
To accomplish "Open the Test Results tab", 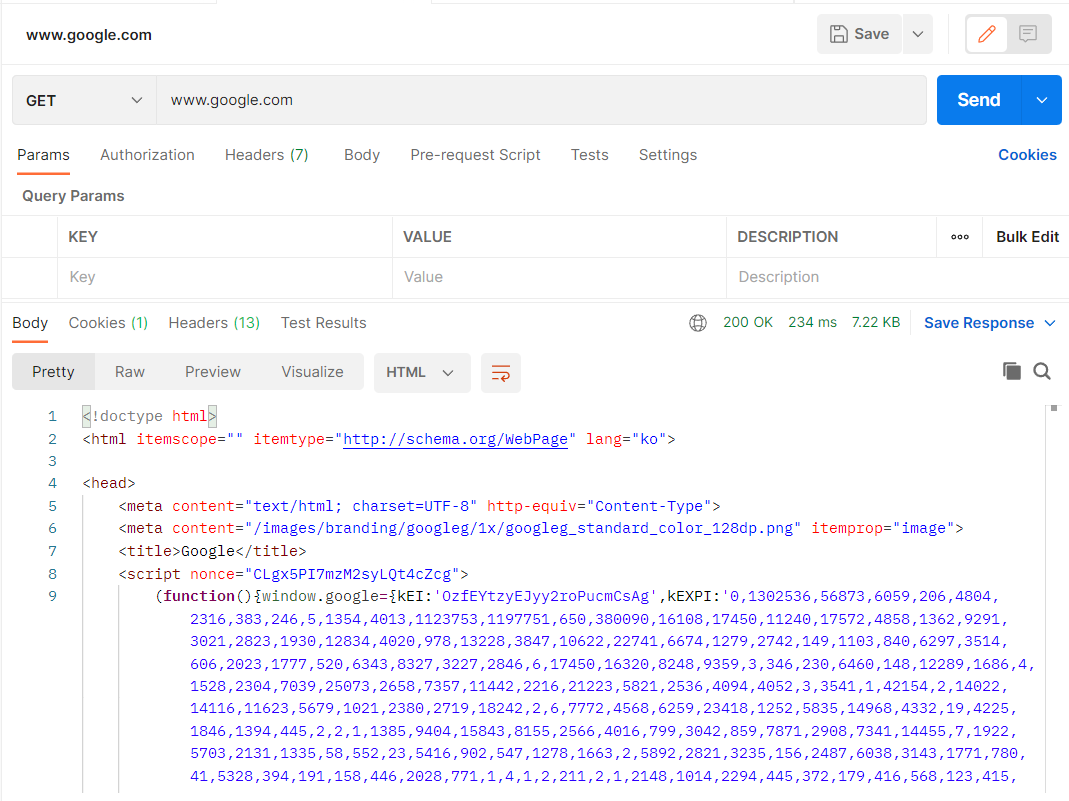I will (324, 323).
